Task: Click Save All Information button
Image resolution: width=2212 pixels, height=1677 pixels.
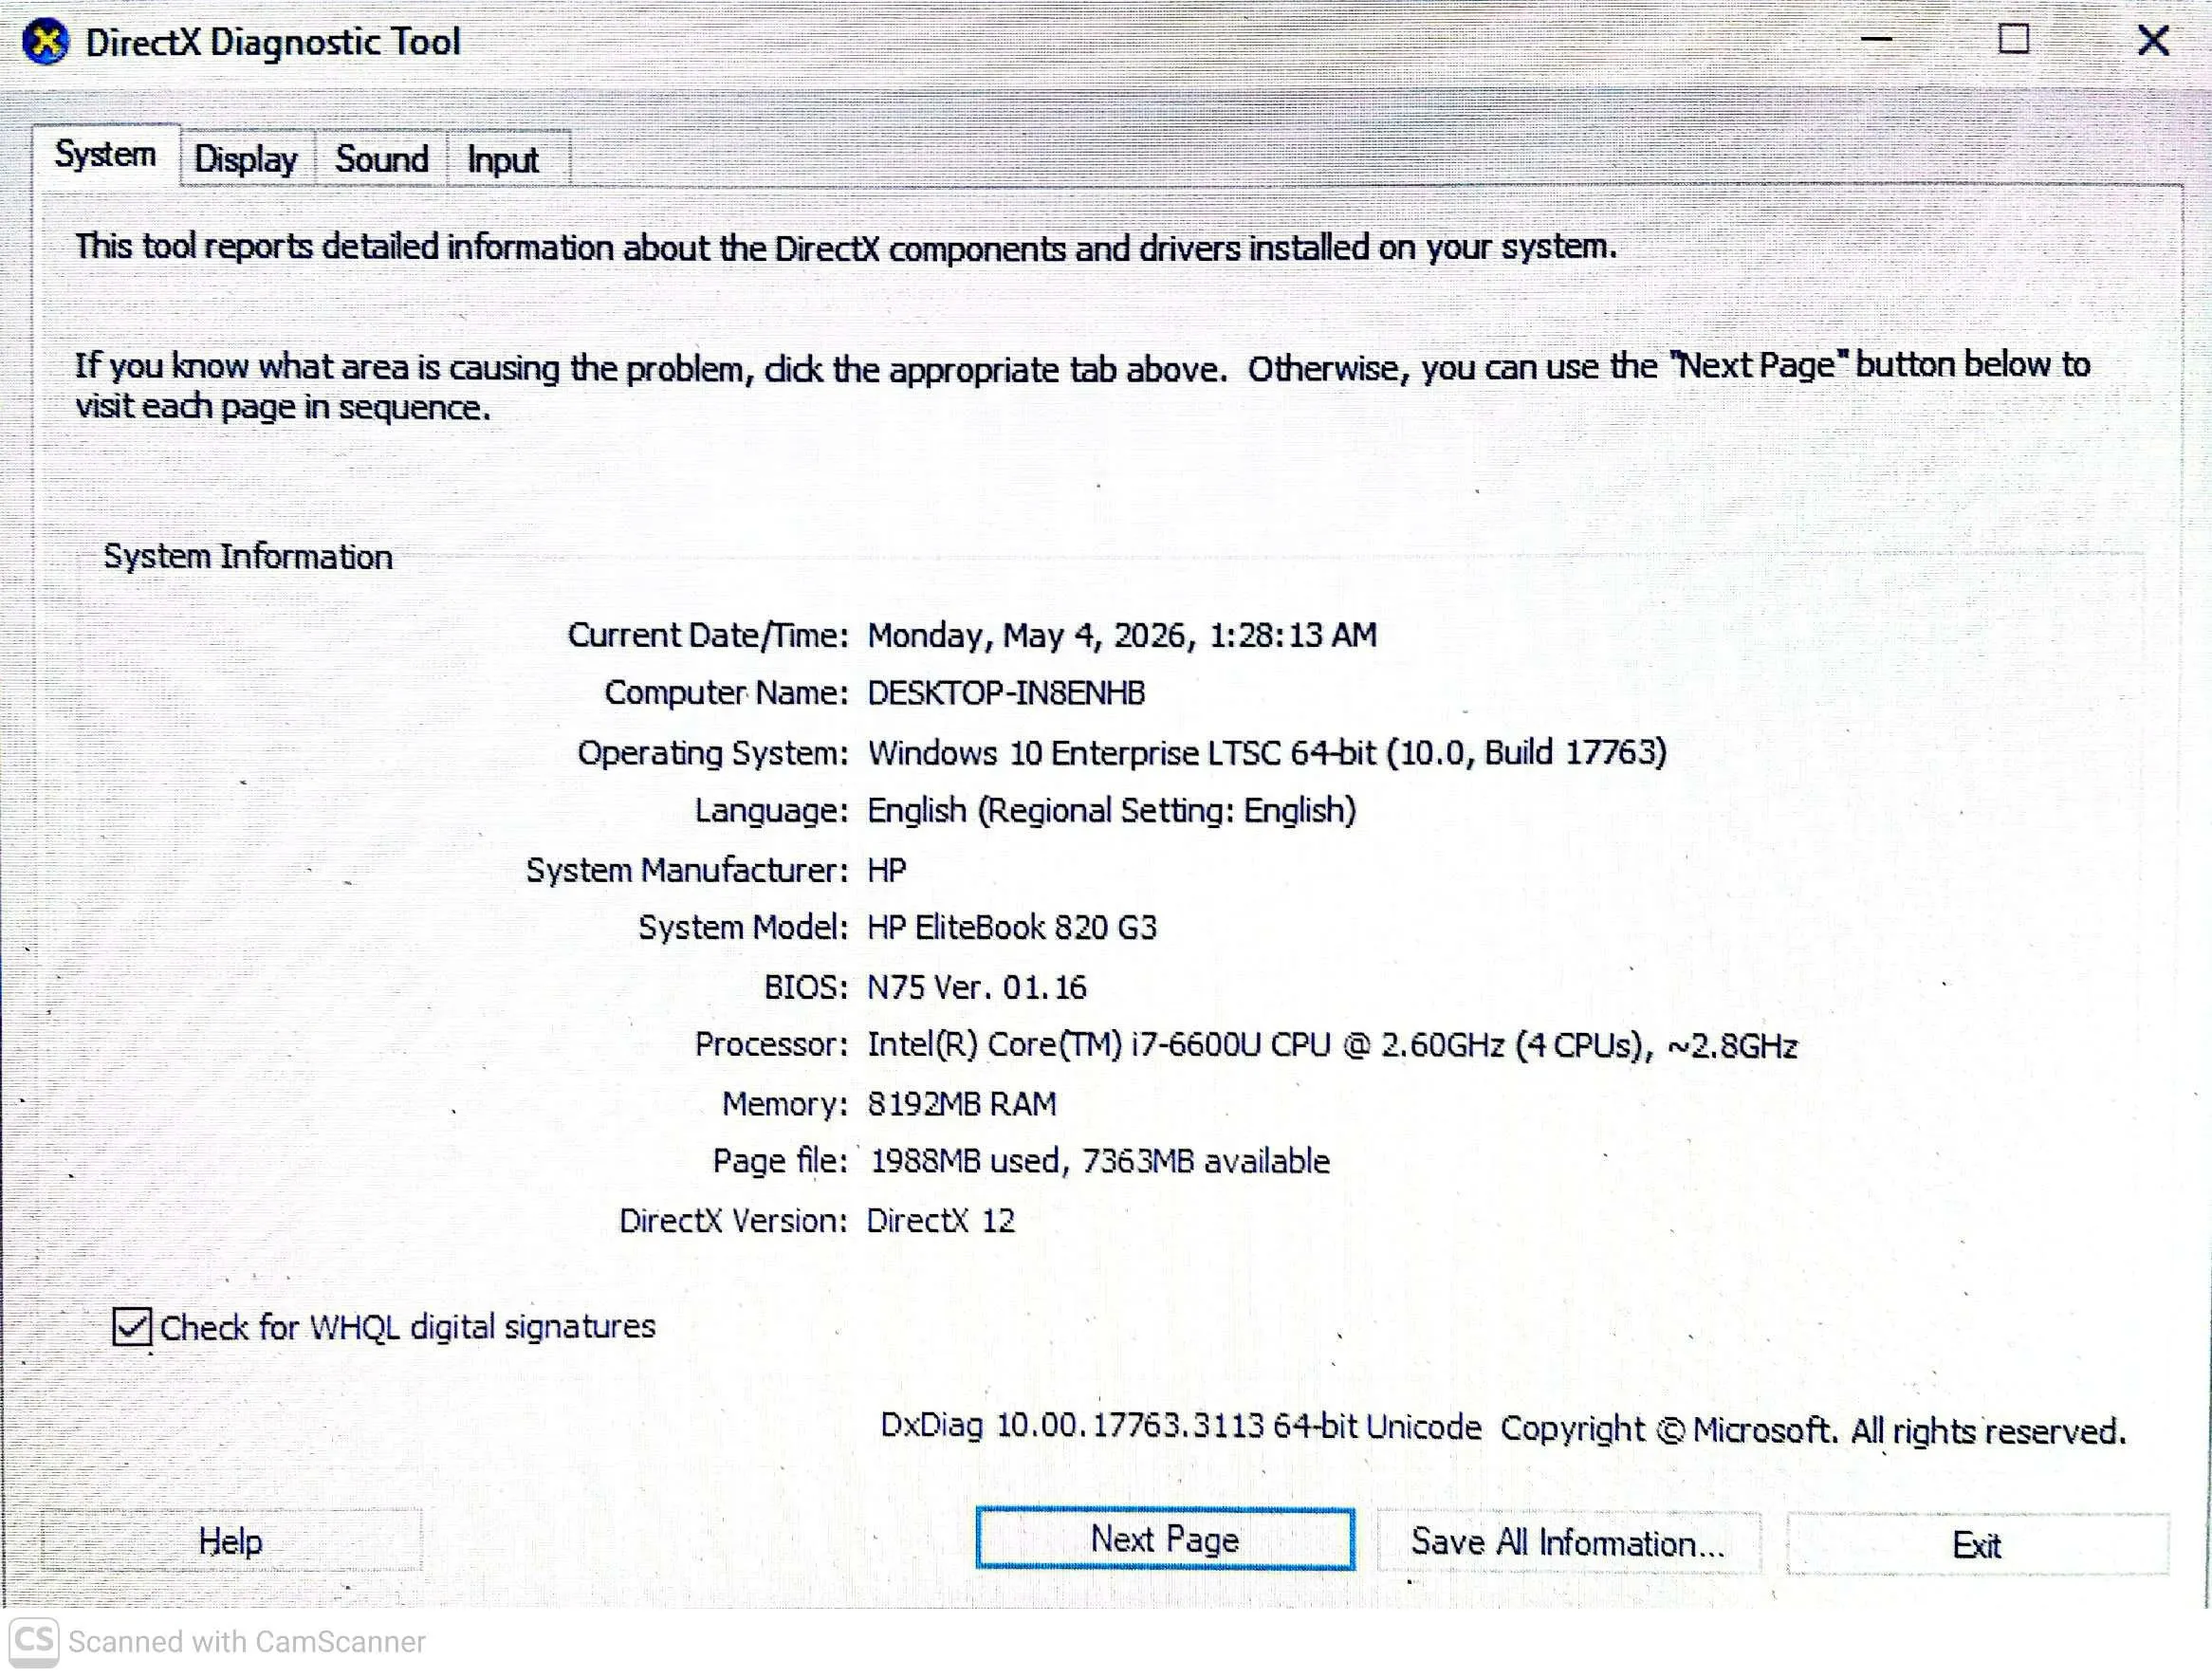Action: coord(1568,1543)
